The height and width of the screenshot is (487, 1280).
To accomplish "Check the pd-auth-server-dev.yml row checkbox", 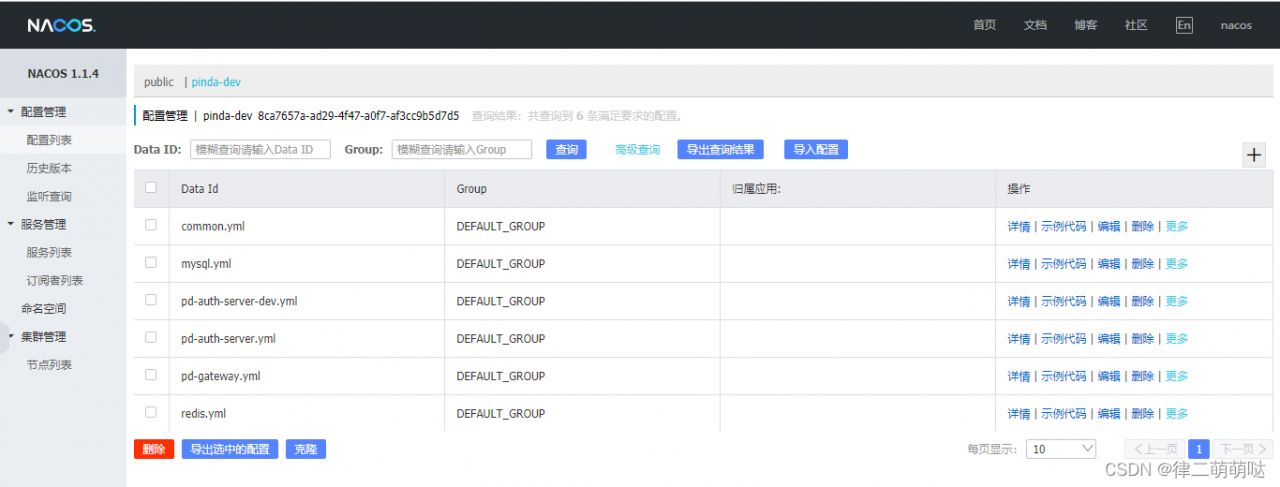I will (x=151, y=299).
